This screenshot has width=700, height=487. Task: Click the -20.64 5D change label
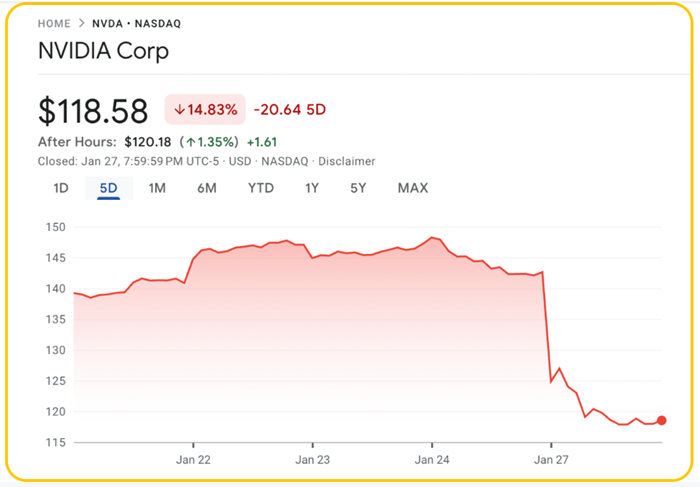pyautogui.click(x=290, y=109)
